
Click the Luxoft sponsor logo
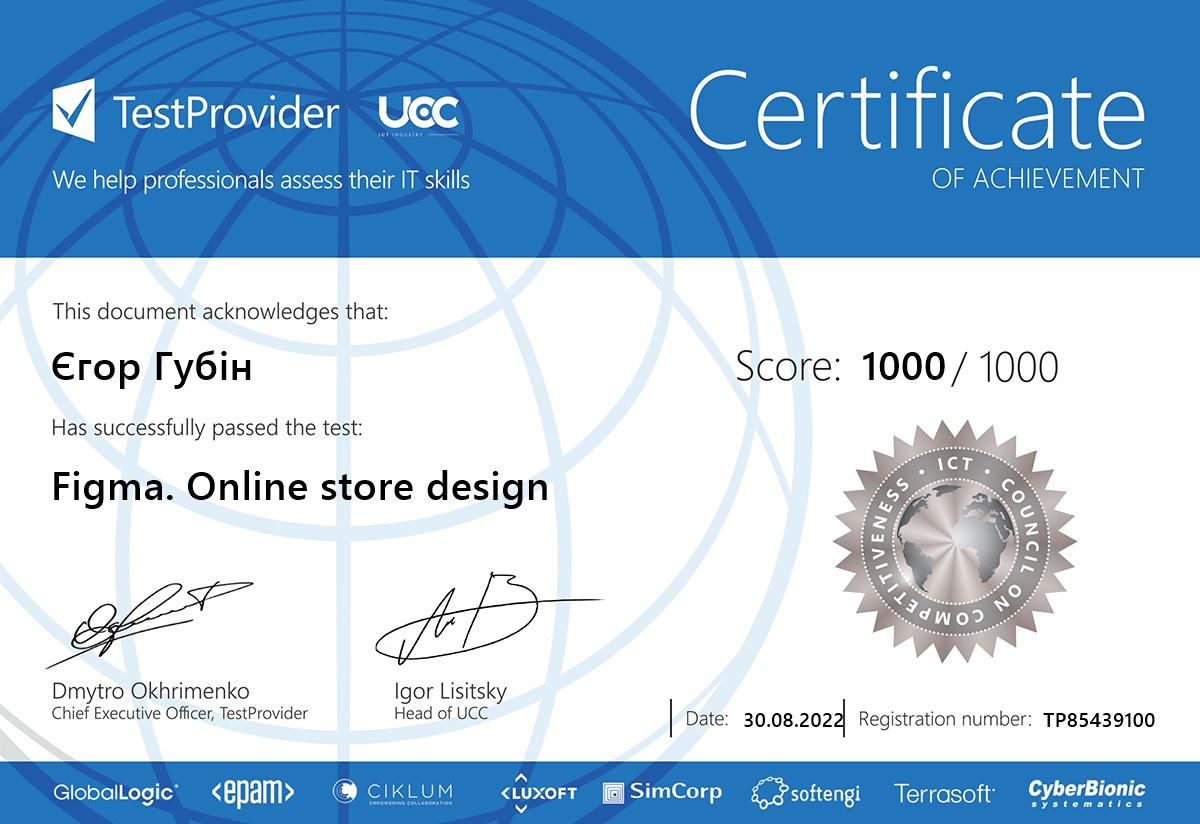click(x=539, y=791)
